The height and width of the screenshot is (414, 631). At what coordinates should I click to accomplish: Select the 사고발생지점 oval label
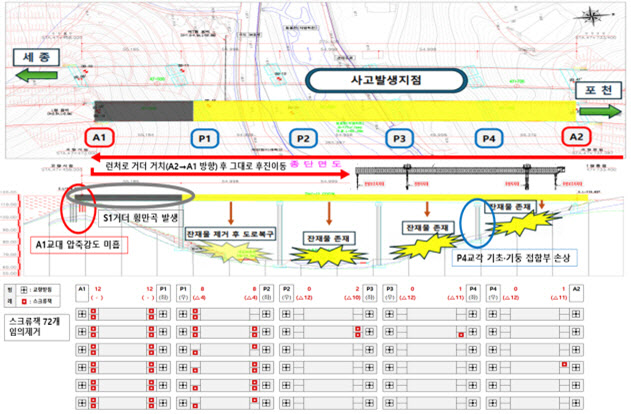point(384,81)
